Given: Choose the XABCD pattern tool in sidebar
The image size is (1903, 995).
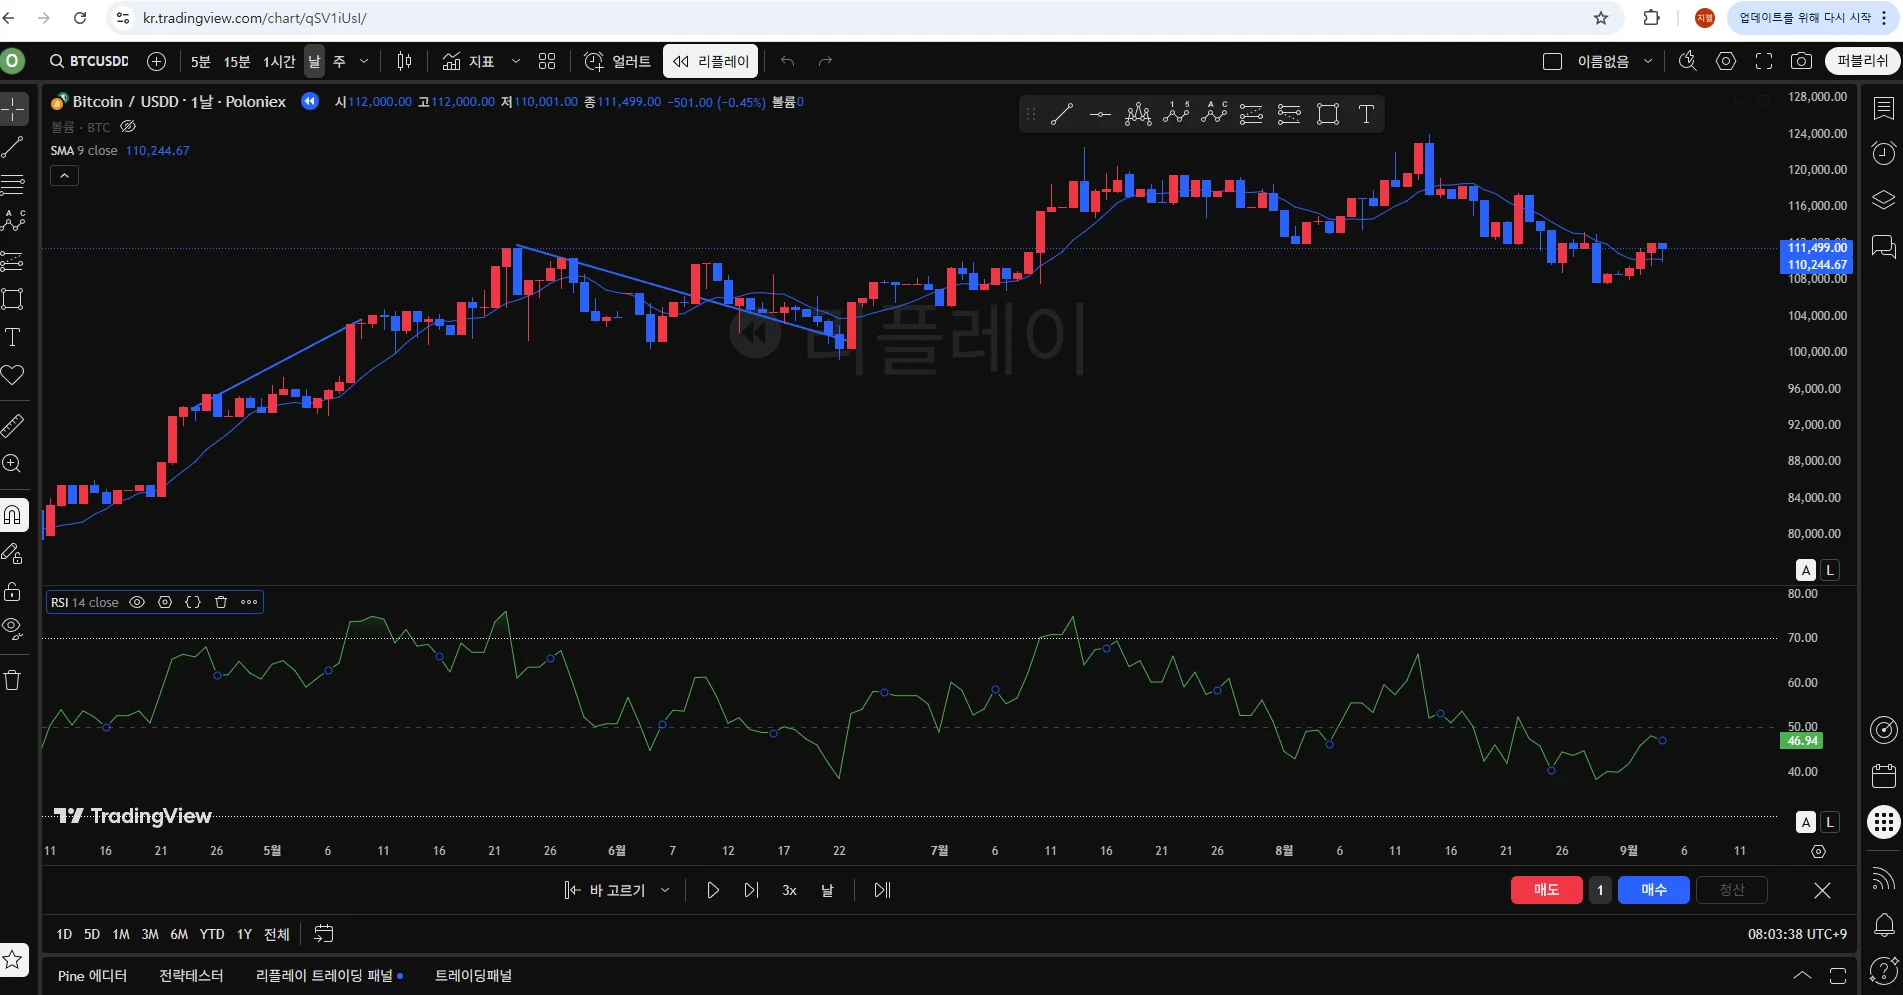Looking at the screenshot, I should [x=13, y=221].
